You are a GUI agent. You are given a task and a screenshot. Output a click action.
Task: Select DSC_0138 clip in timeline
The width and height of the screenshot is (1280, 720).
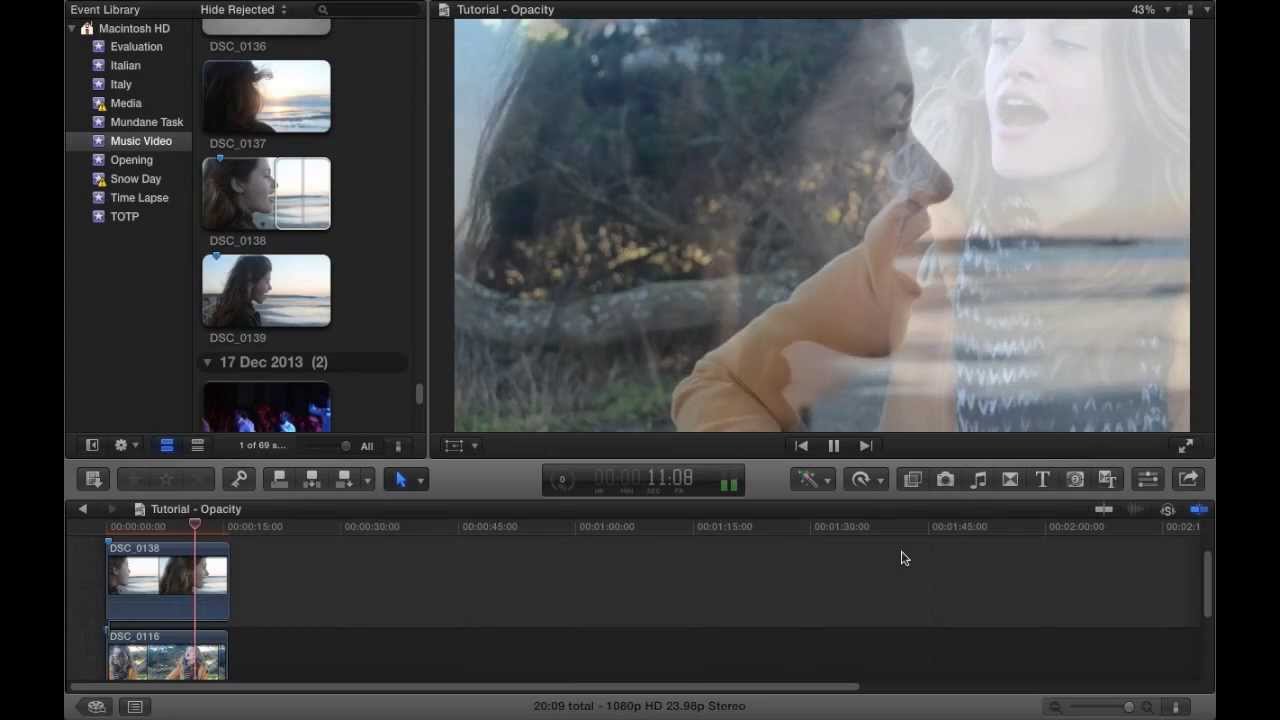click(x=168, y=581)
